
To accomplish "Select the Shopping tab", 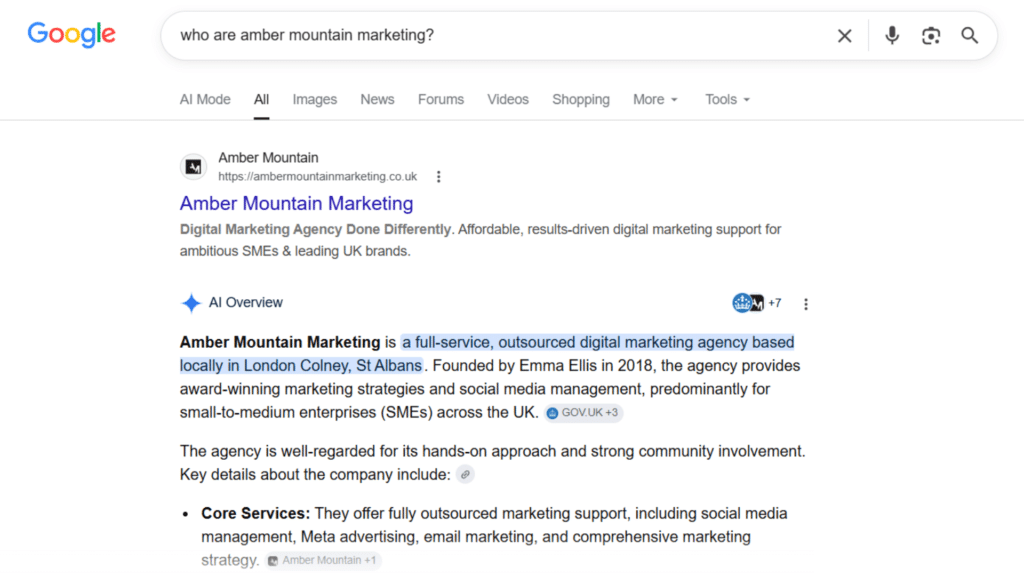I will [581, 99].
